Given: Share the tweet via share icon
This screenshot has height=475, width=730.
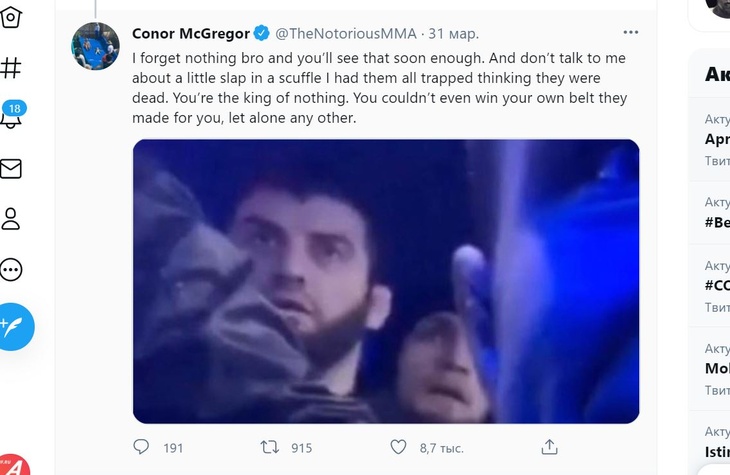Looking at the screenshot, I should tap(549, 447).
